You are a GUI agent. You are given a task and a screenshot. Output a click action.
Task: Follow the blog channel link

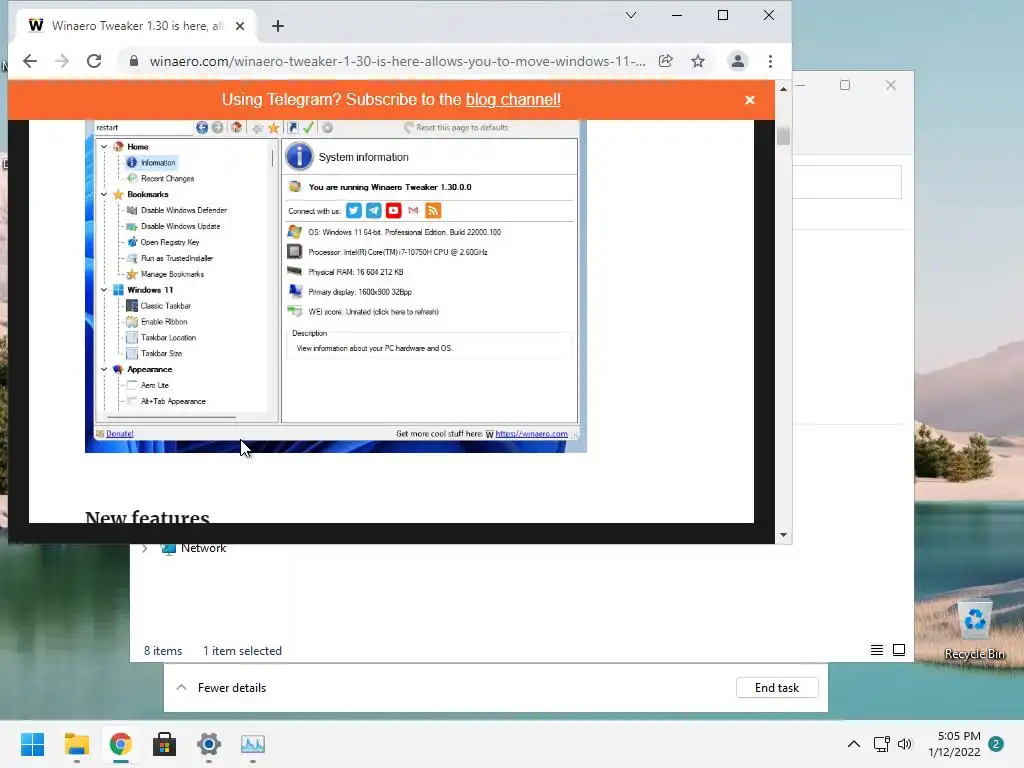click(x=513, y=99)
